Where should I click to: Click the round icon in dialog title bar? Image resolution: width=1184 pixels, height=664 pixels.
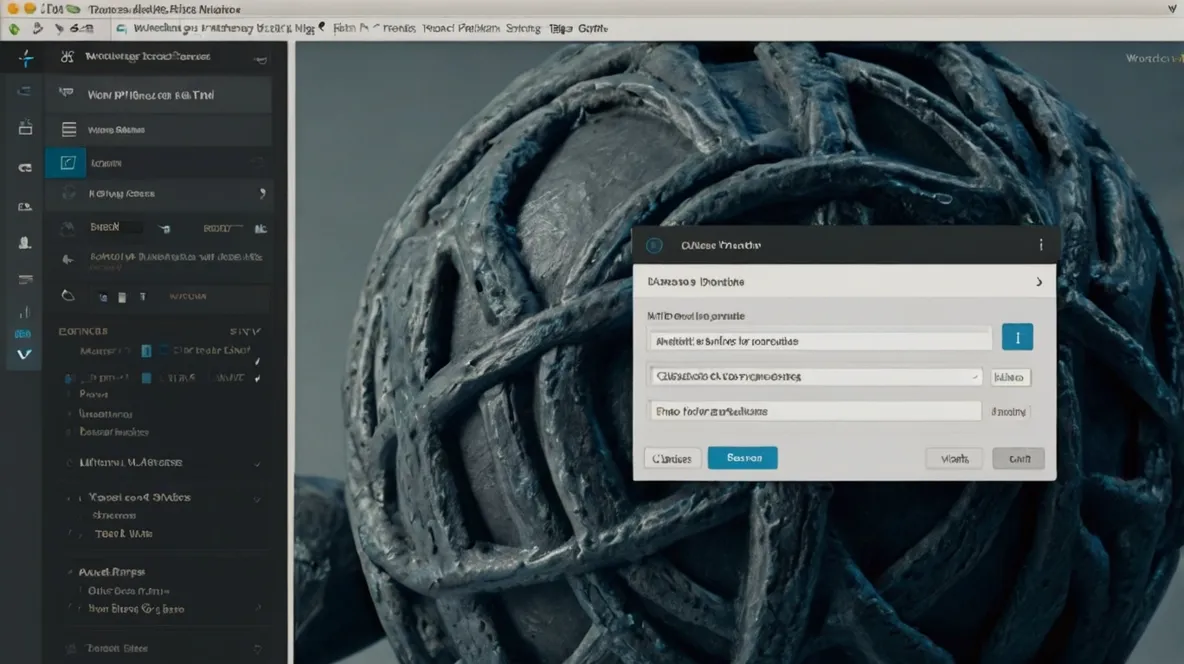tap(655, 245)
